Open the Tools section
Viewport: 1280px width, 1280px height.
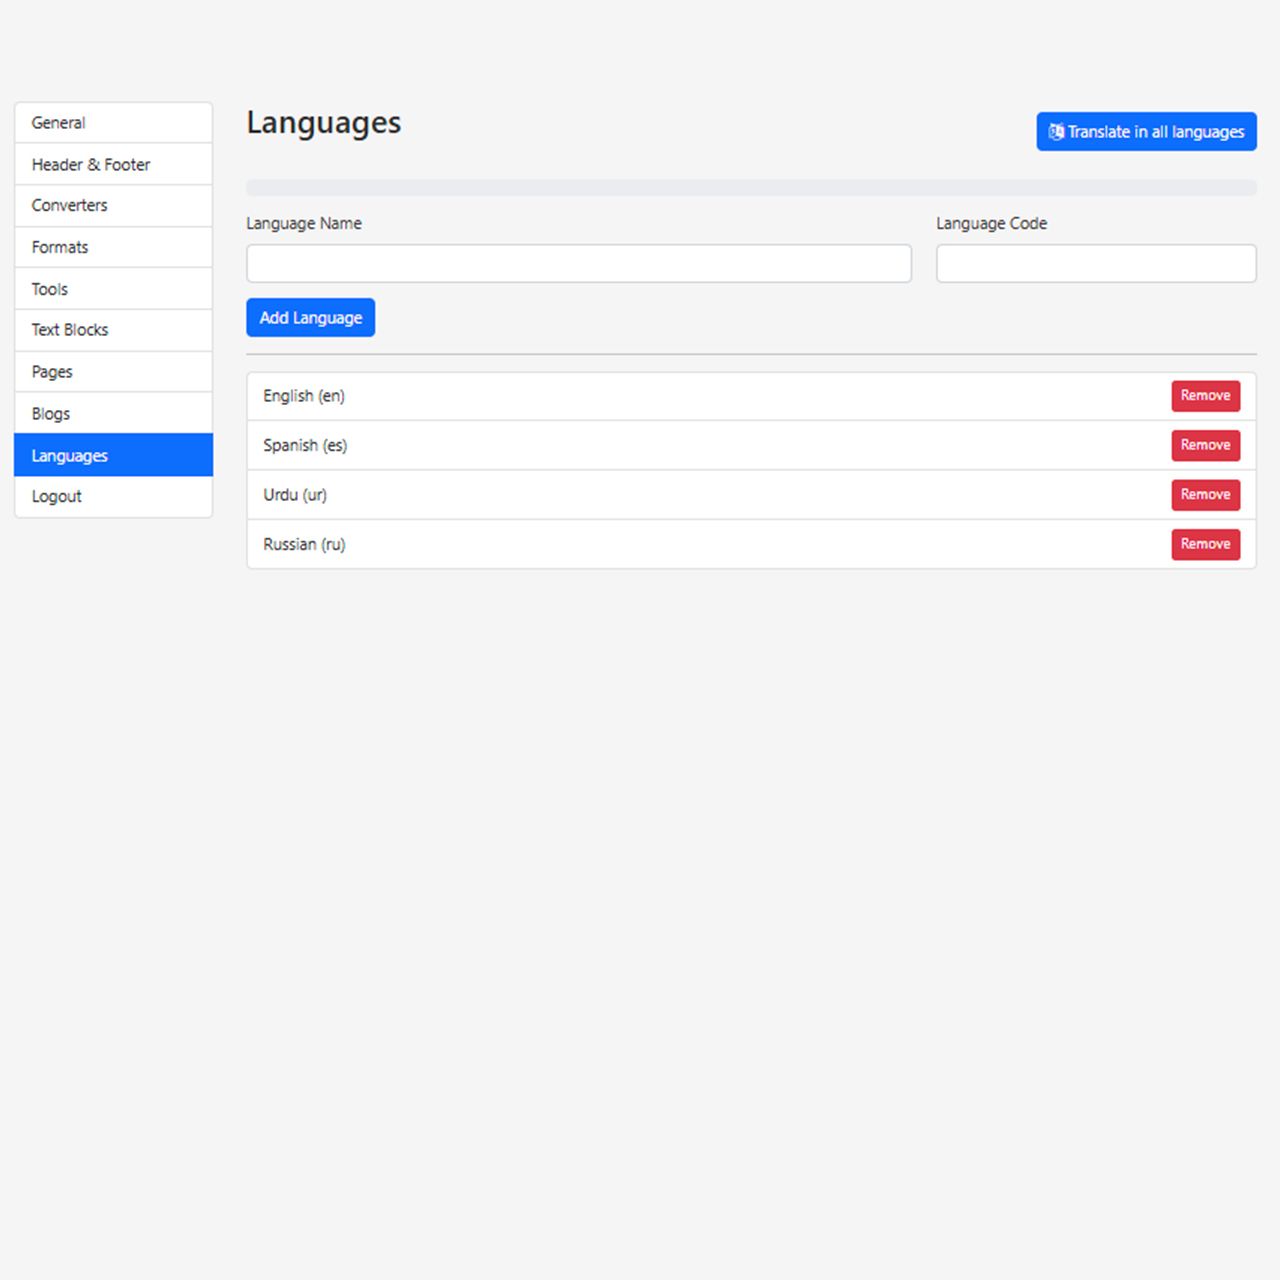[114, 289]
